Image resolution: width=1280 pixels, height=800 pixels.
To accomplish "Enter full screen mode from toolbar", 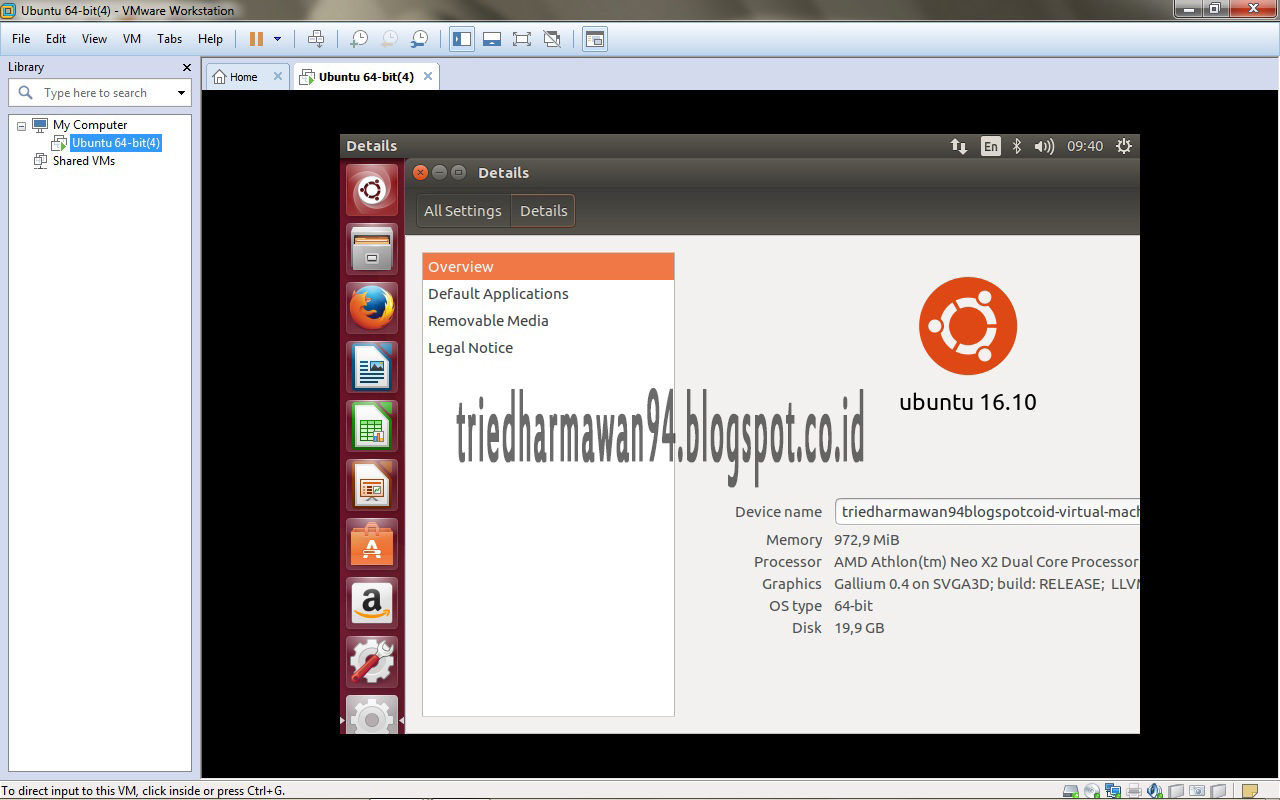I will (x=522, y=39).
